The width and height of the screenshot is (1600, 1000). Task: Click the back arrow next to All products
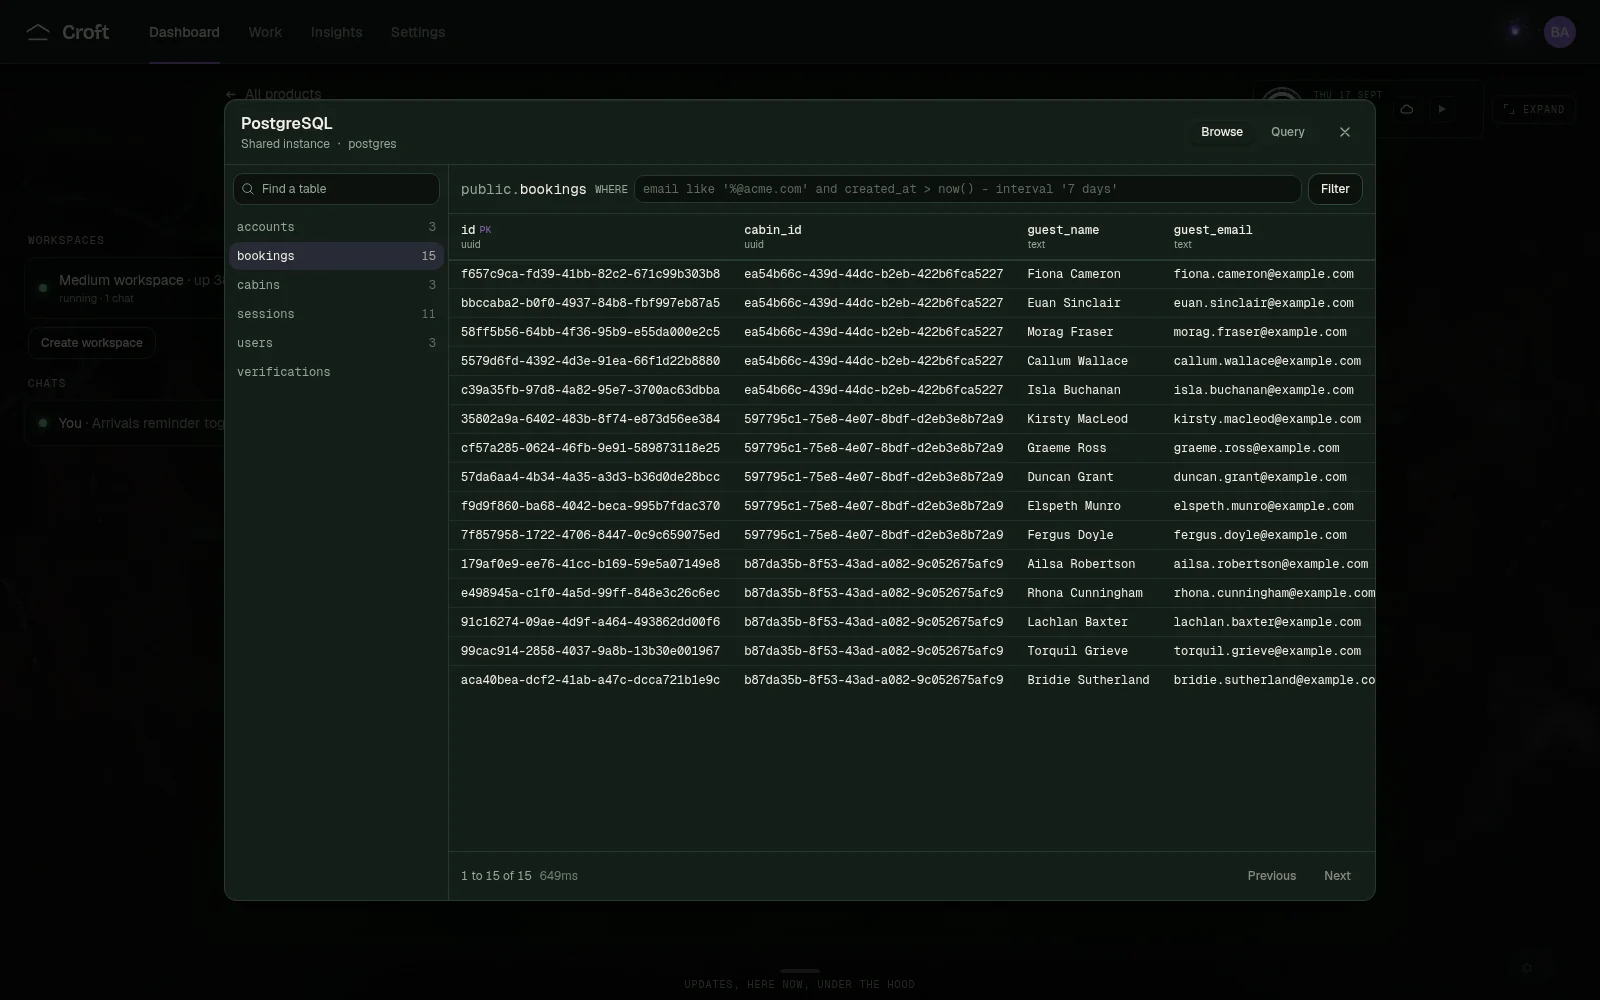pos(231,94)
